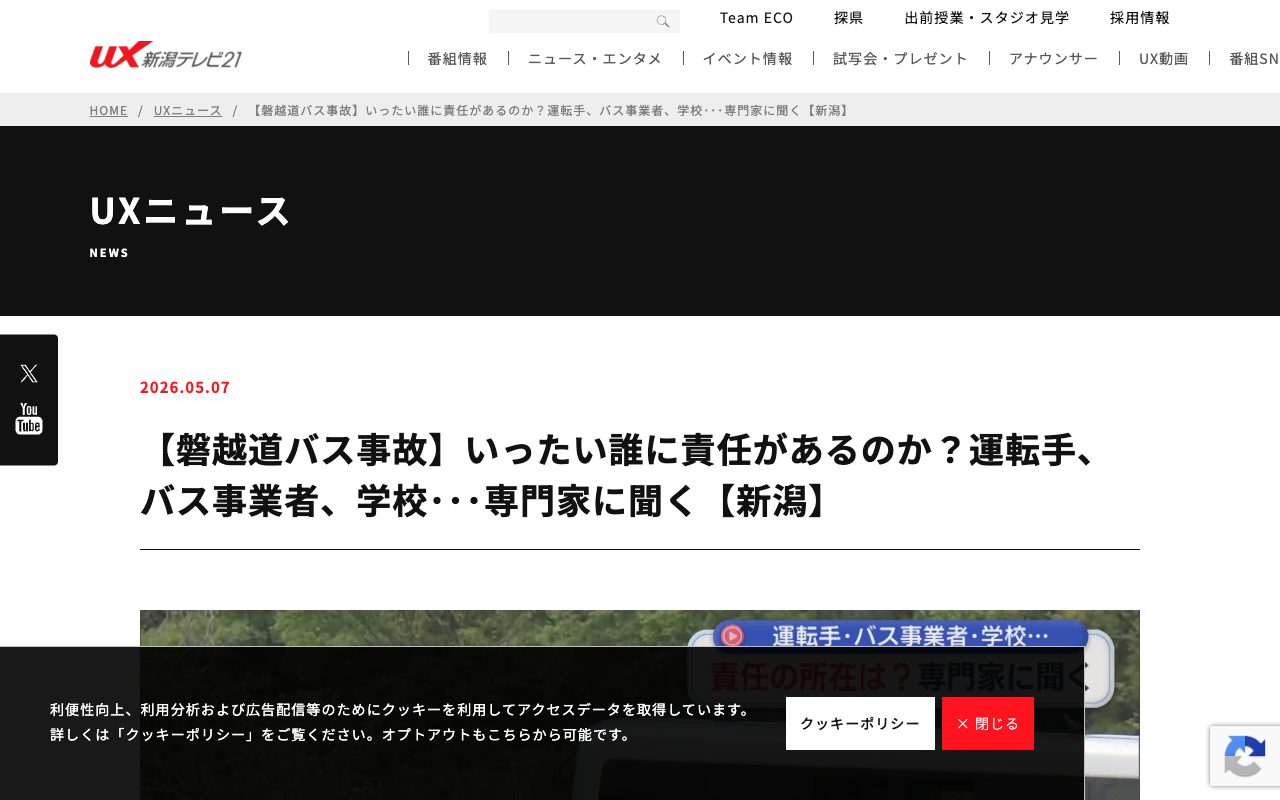The height and width of the screenshot is (800, 1280).
Task: Open the X (Twitter) social icon
Action: (29, 373)
